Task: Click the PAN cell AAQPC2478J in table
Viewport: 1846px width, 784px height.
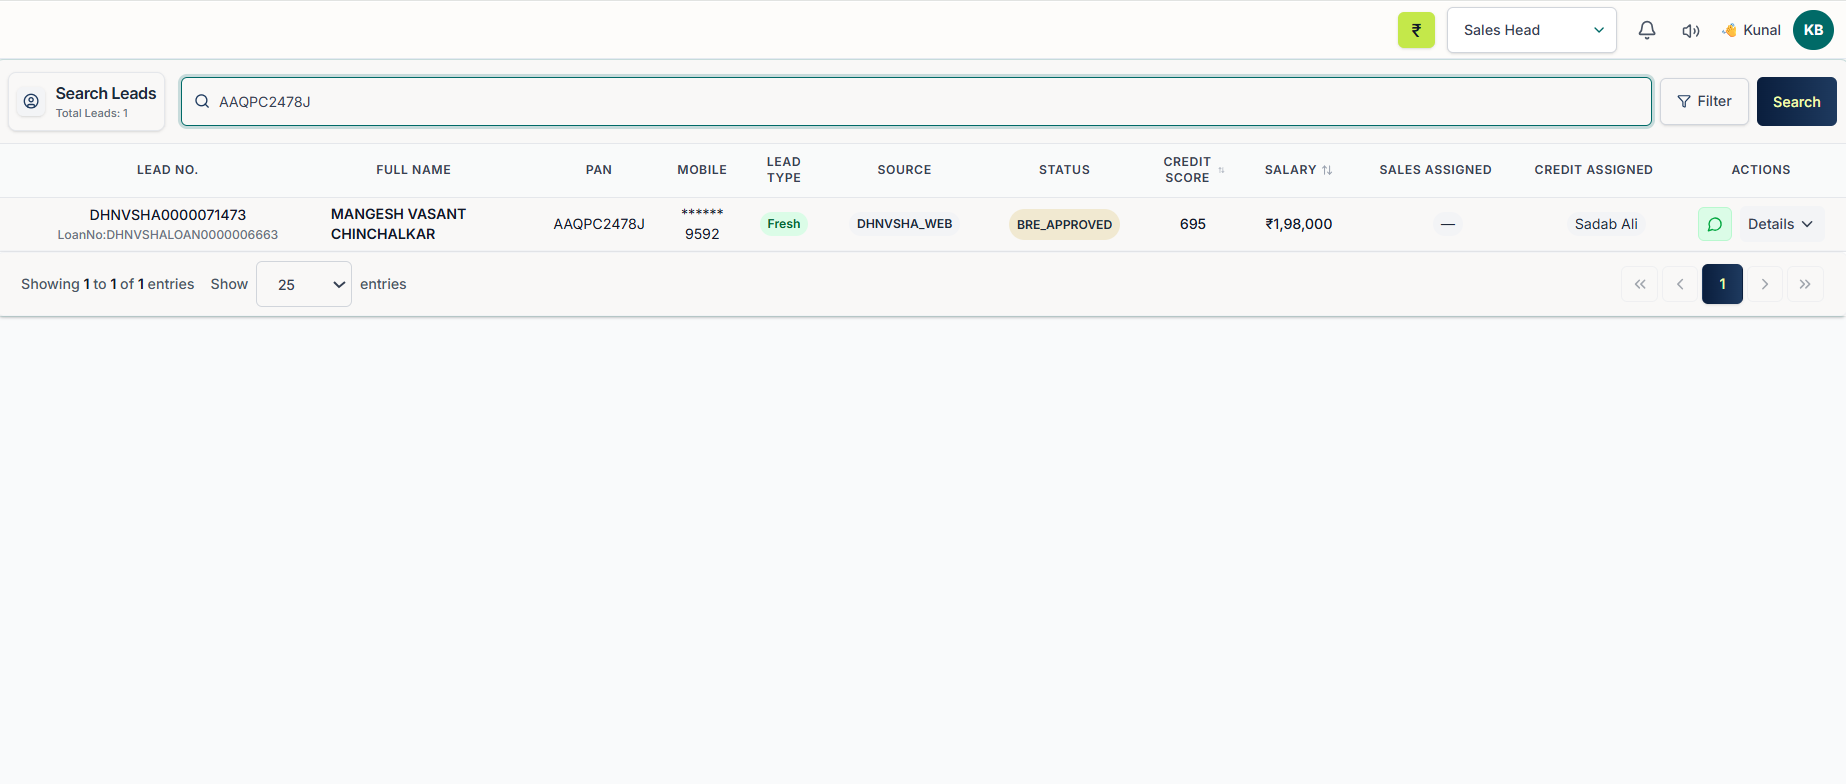Action: pos(599,224)
